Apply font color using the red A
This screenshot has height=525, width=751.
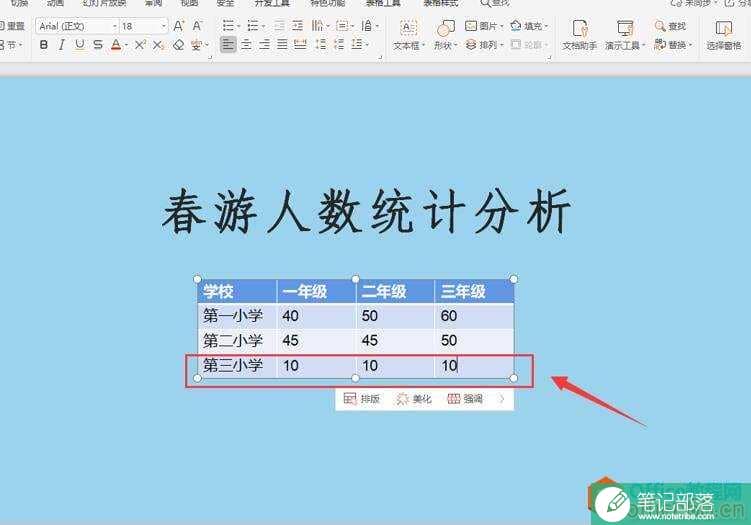pos(116,45)
